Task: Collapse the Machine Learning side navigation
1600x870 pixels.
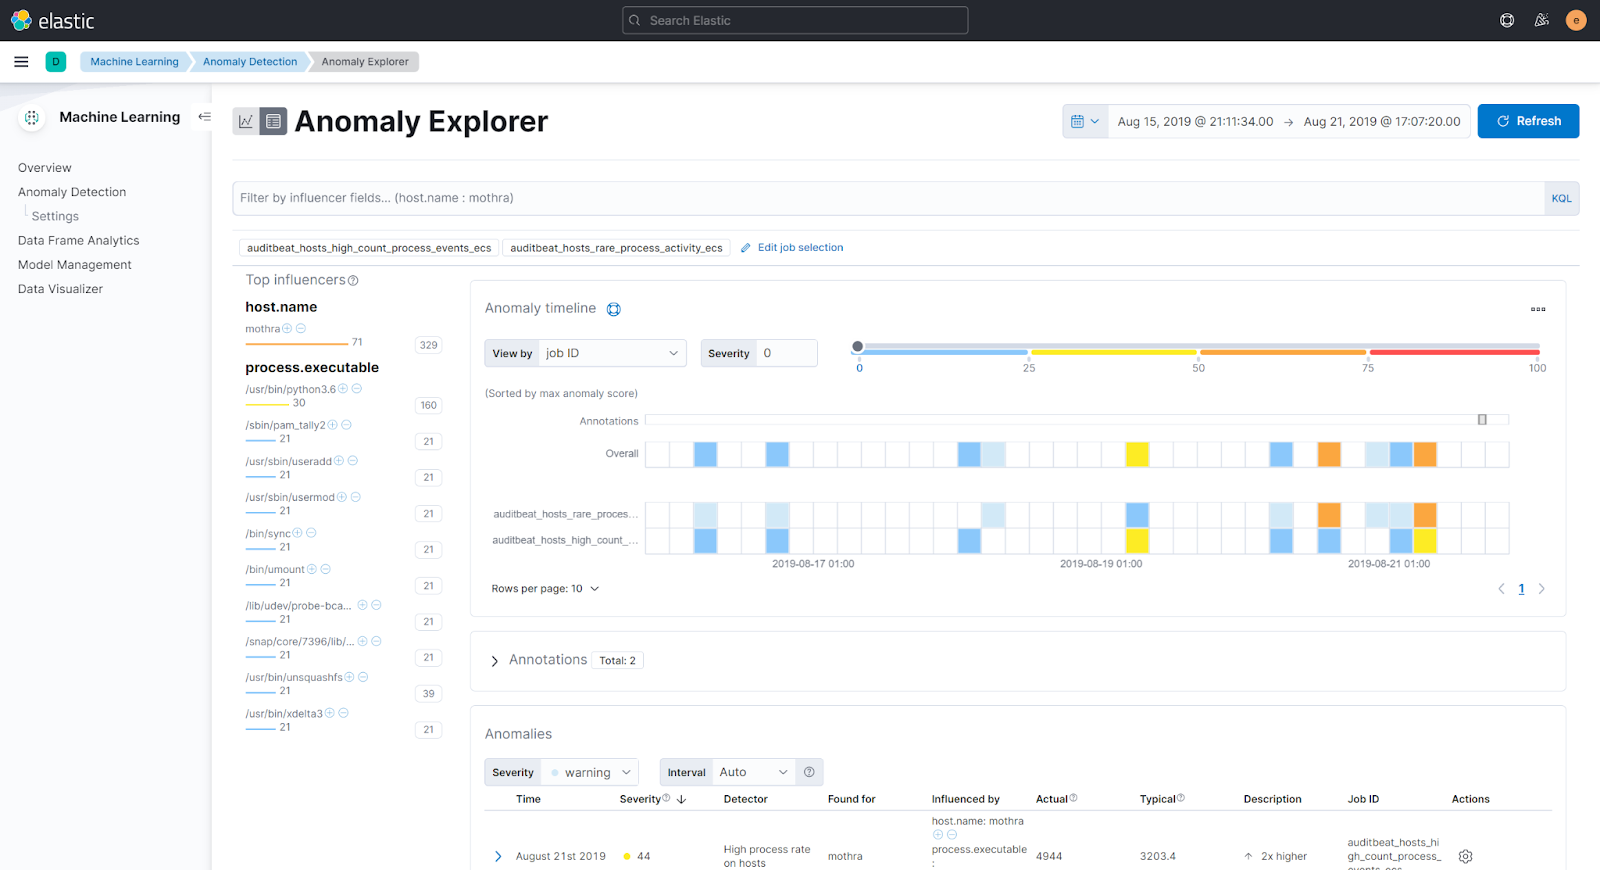Action: (x=204, y=117)
